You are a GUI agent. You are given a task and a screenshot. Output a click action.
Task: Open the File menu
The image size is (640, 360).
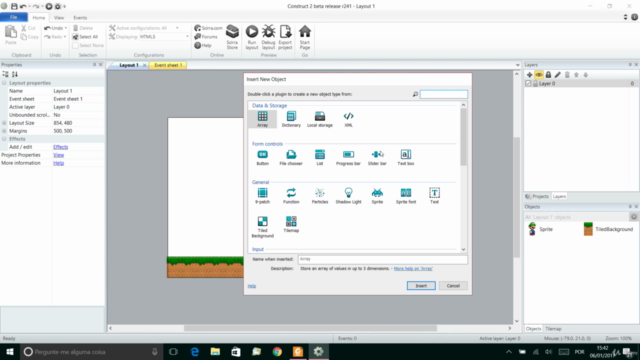pyautogui.click(x=13, y=17)
